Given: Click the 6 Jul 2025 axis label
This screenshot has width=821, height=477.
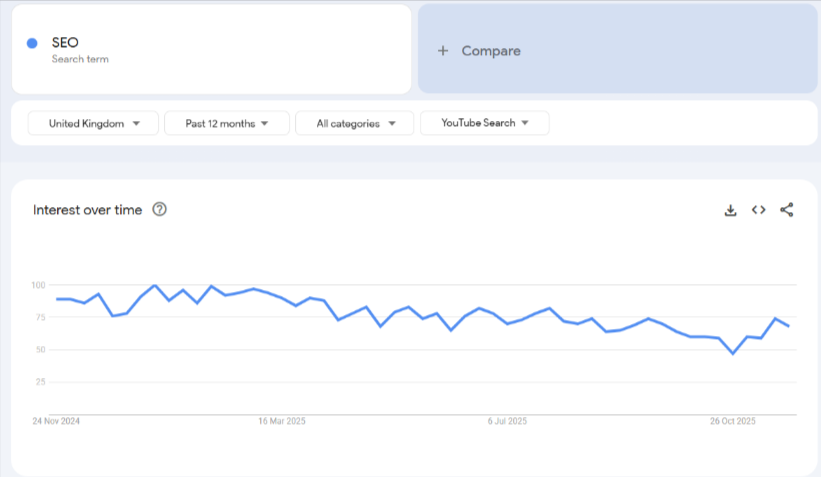Looking at the screenshot, I should click(507, 421).
